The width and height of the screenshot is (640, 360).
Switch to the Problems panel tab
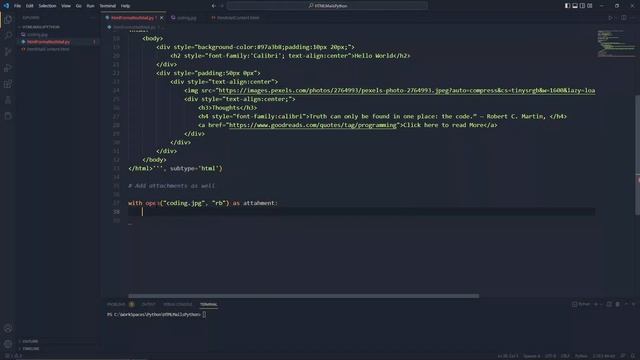(116, 304)
